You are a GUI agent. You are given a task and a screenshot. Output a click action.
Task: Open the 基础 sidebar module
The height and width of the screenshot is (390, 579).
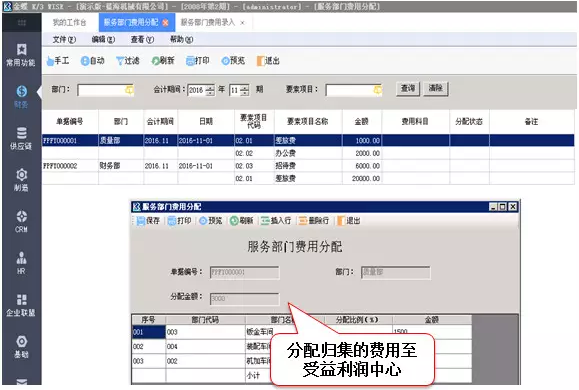(21, 347)
